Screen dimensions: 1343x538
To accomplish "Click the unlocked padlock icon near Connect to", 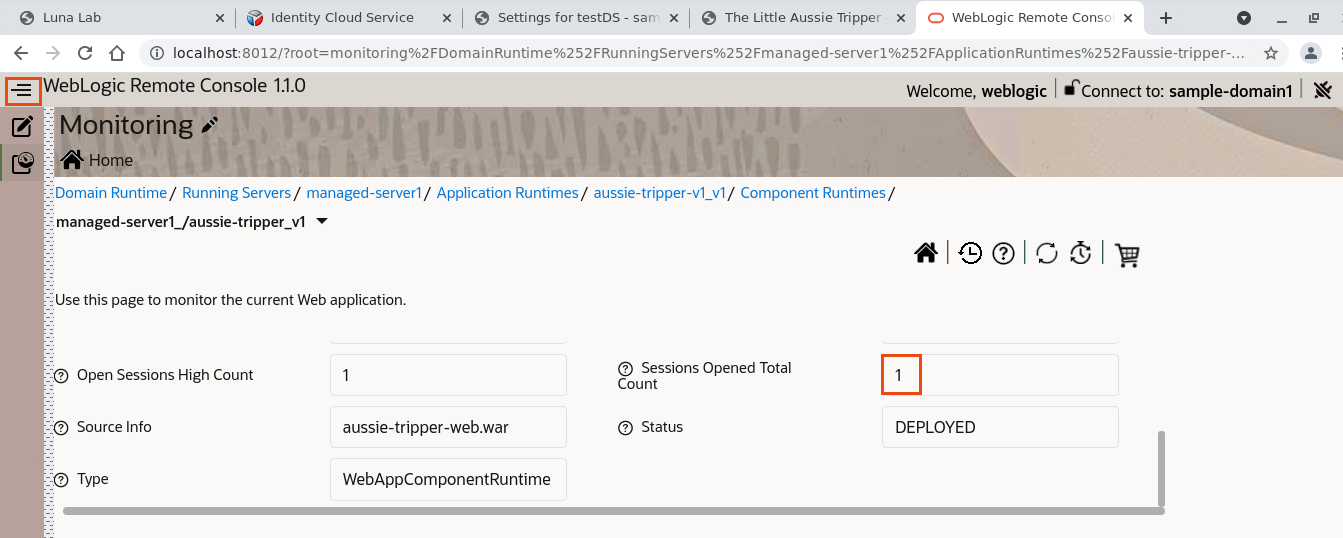I will click(1071, 88).
